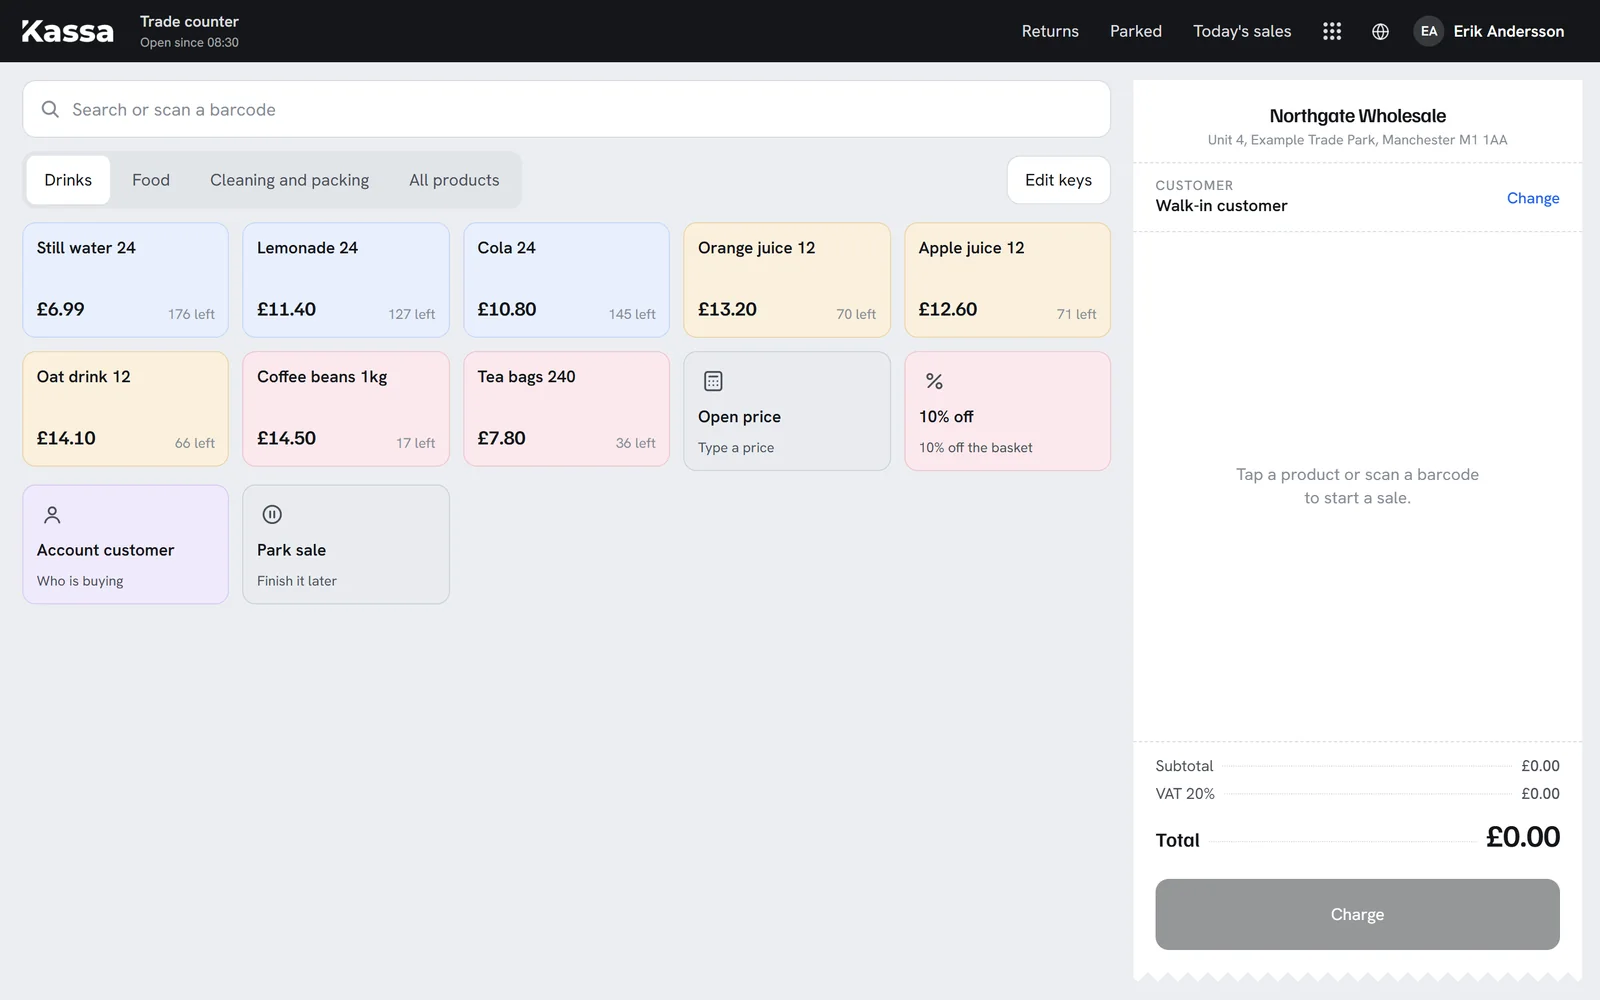Screen dimensions: 1600x1000
Task: Add Orange juice 12 to the sale
Action: pos(787,280)
